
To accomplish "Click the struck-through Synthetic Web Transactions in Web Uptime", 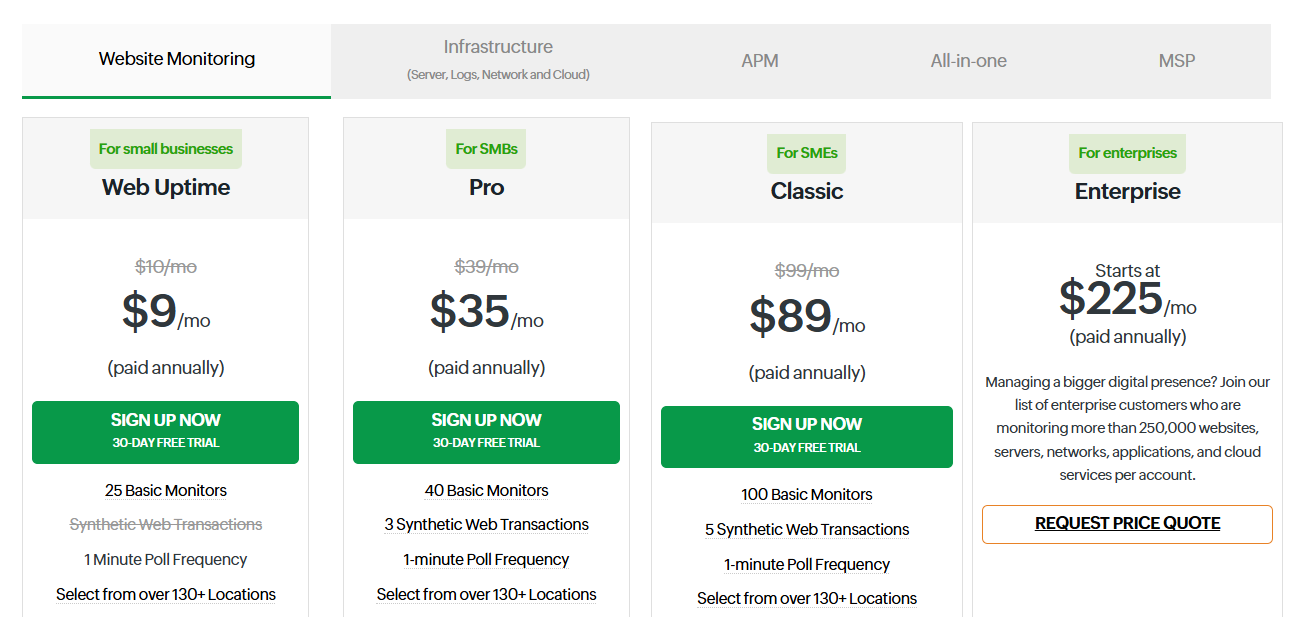I will click(x=166, y=525).
